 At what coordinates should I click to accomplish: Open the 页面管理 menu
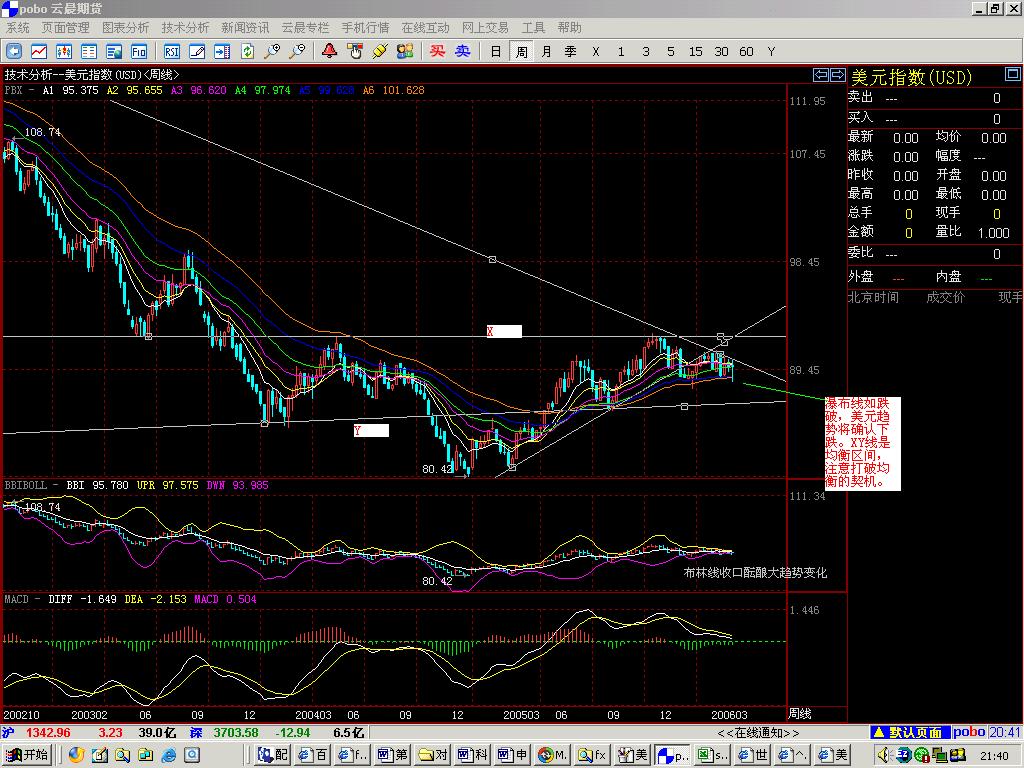coord(65,27)
